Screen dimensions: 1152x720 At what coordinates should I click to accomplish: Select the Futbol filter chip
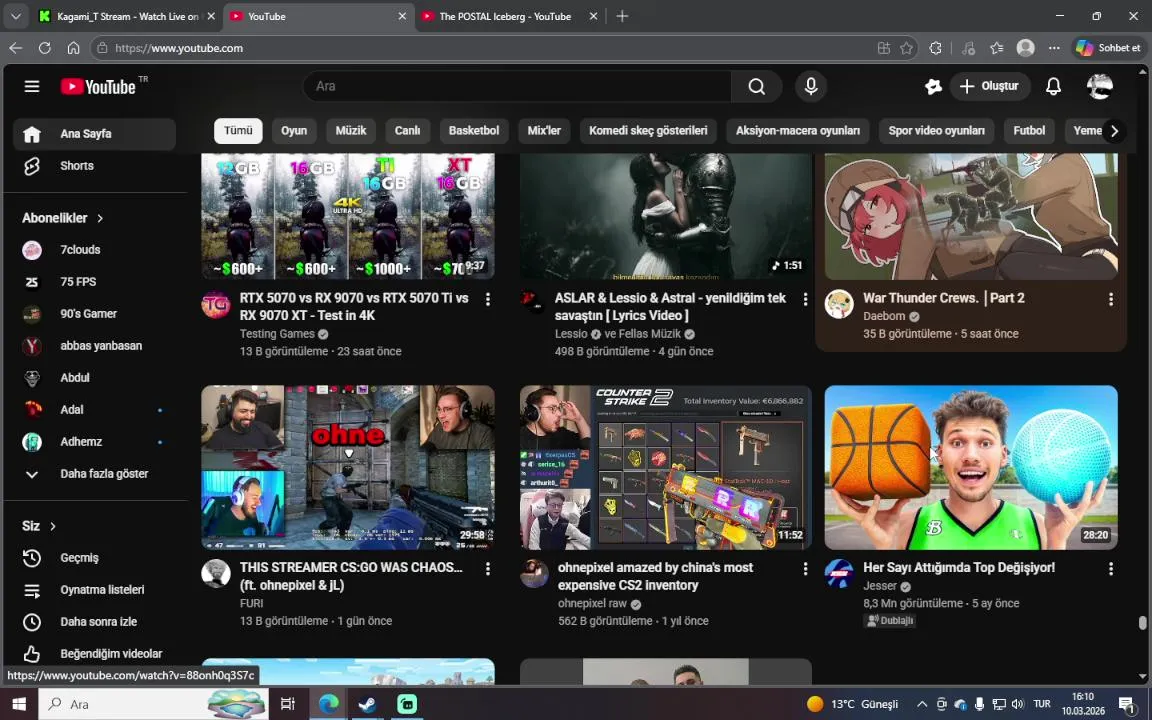point(1029,131)
